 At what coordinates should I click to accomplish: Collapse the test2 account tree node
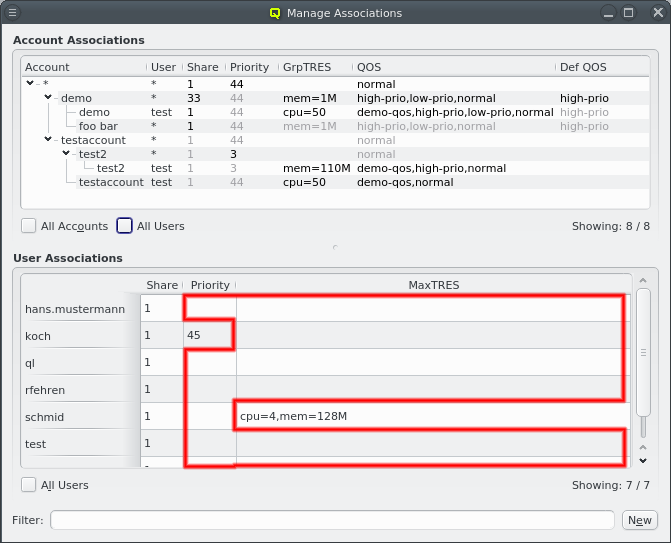[66, 153]
